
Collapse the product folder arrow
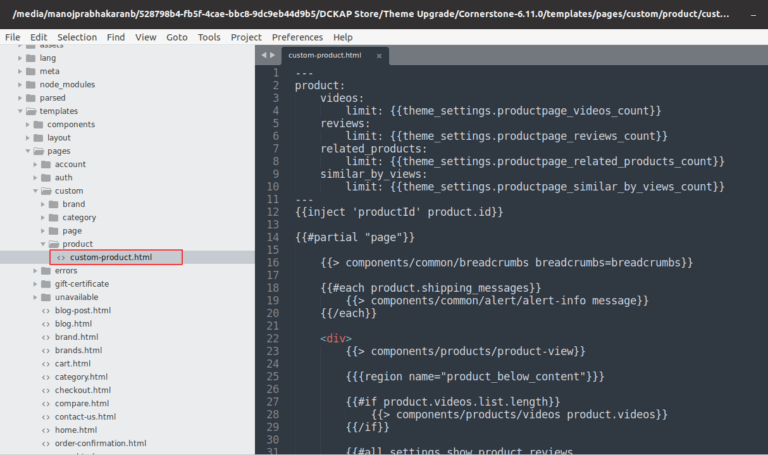pos(43,244)
